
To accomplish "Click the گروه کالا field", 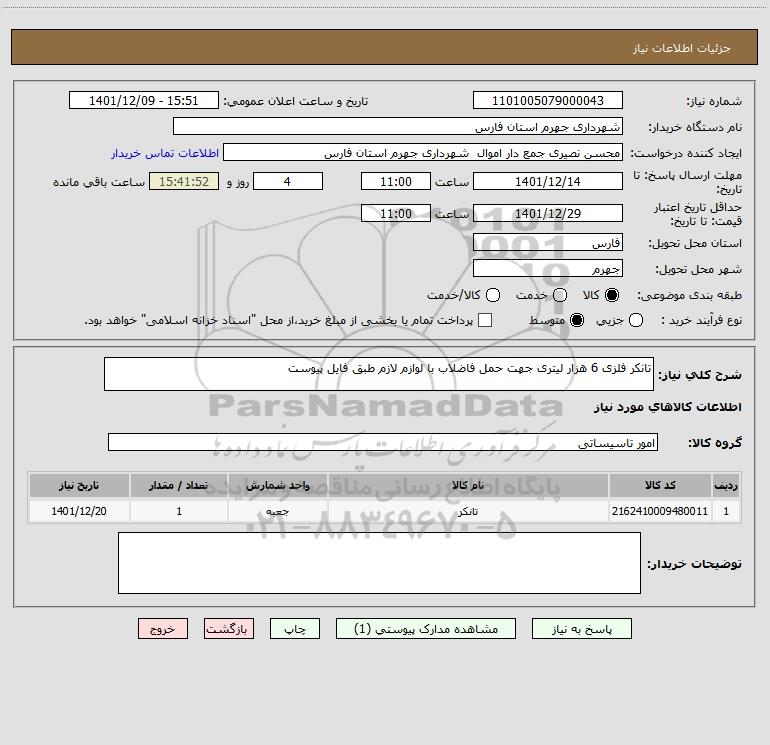I will tap(383, 442).
